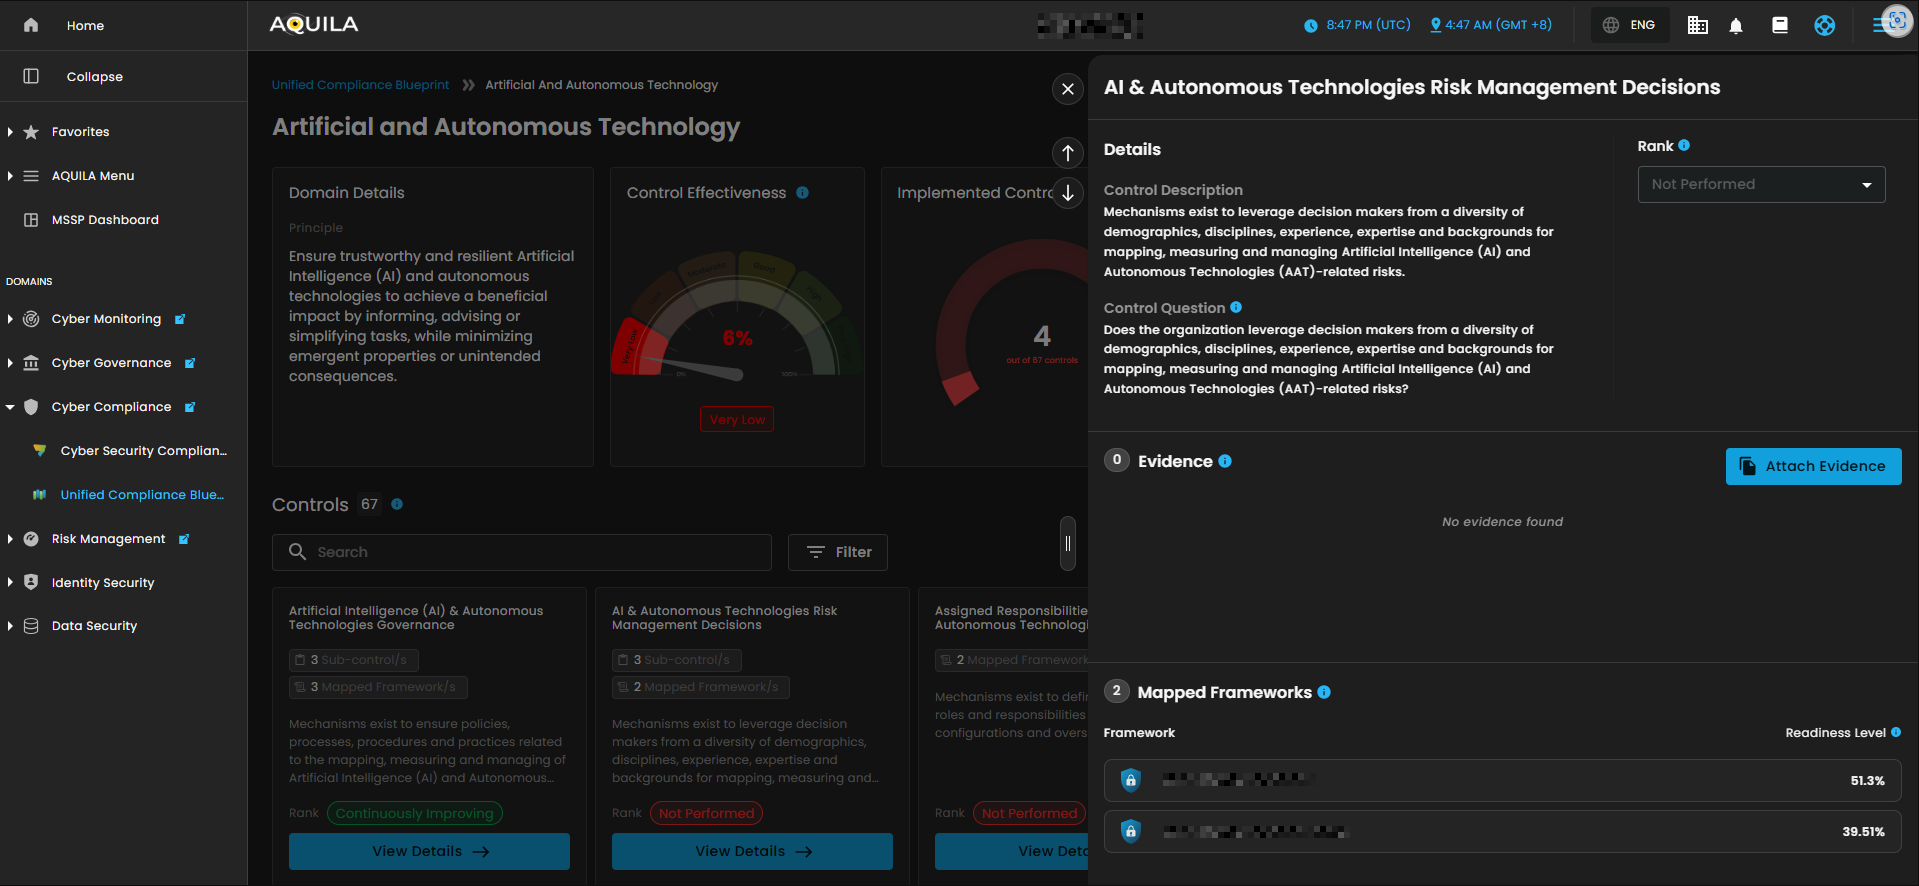Open the Rank dropdown showing Not Performed
The width and height of the screenshot is (1919, 886).
(1760, 185)
